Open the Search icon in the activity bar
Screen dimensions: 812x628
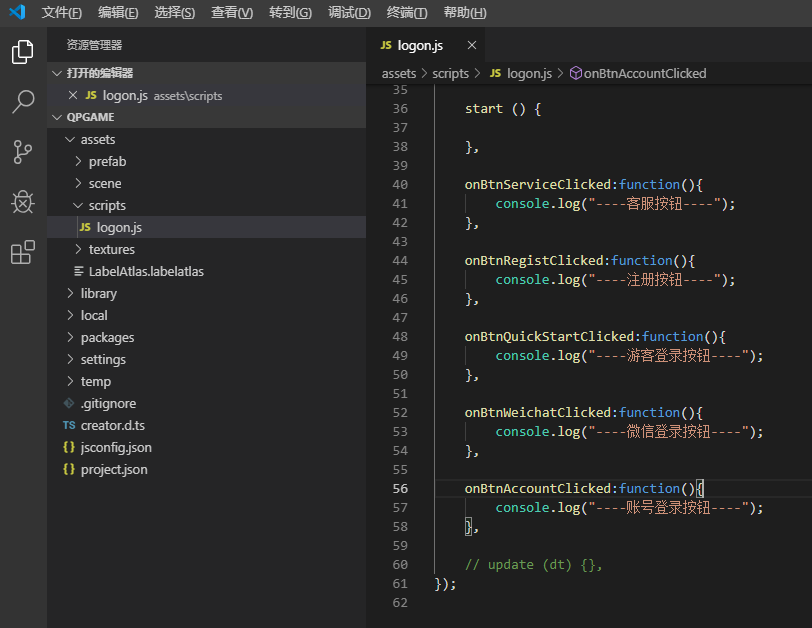(x=22, y=102)
